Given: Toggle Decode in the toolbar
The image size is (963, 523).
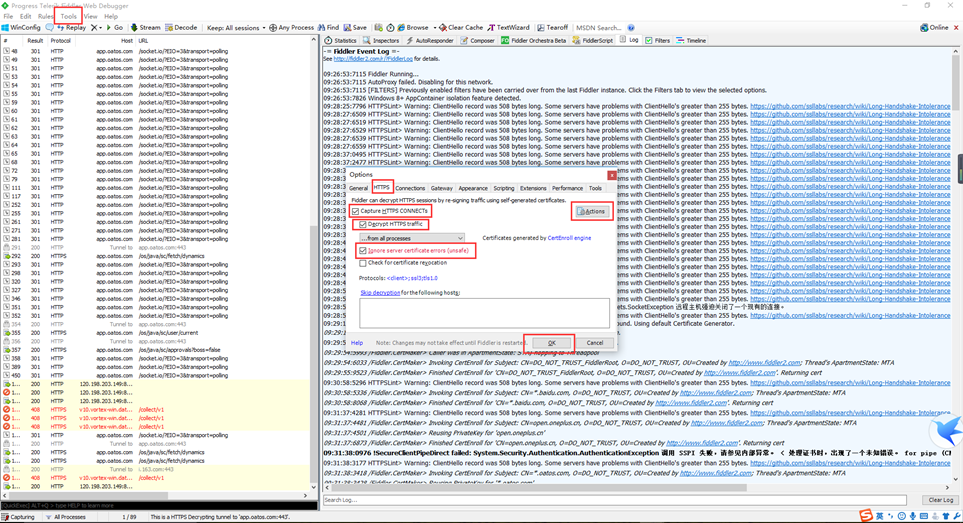Looking at the screenshot, I should click(181, 28).
